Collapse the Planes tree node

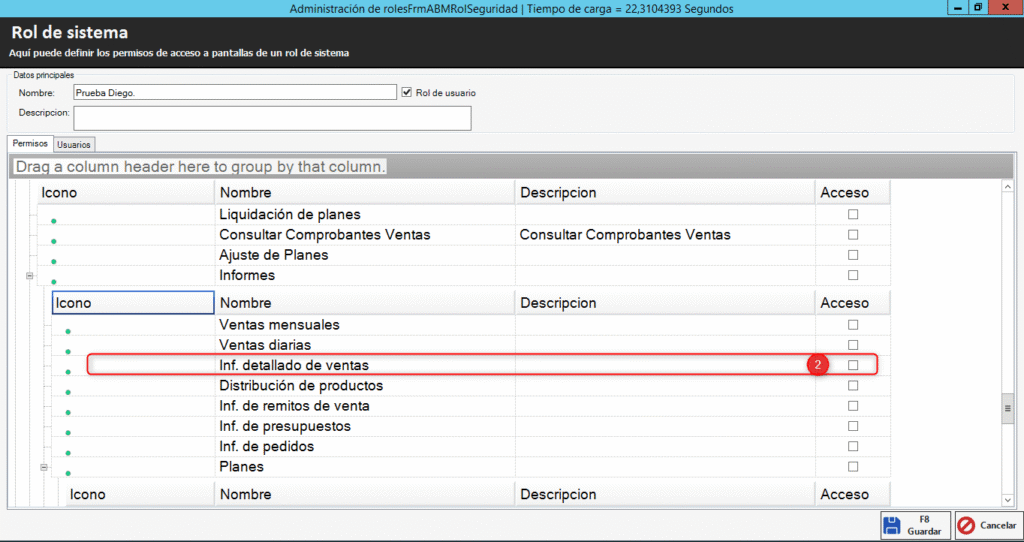tap(44, 467)
